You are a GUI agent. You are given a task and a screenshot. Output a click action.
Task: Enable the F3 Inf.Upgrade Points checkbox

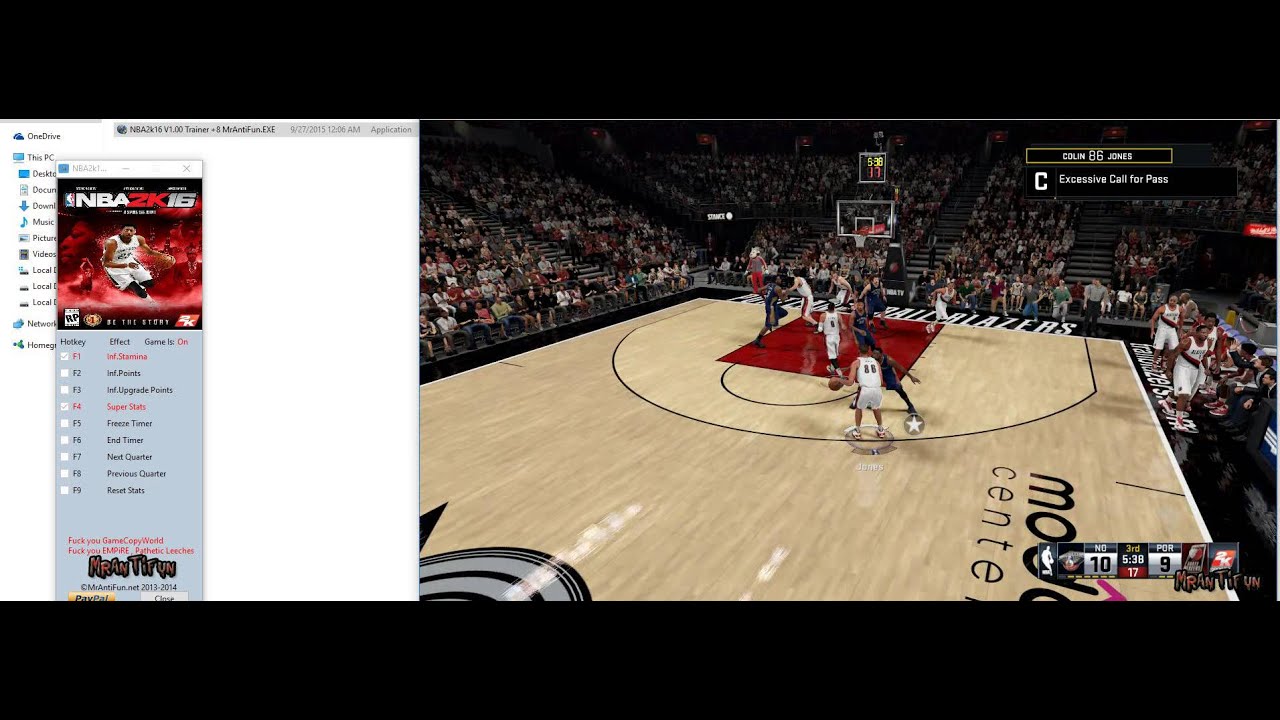tap(65, 390)
